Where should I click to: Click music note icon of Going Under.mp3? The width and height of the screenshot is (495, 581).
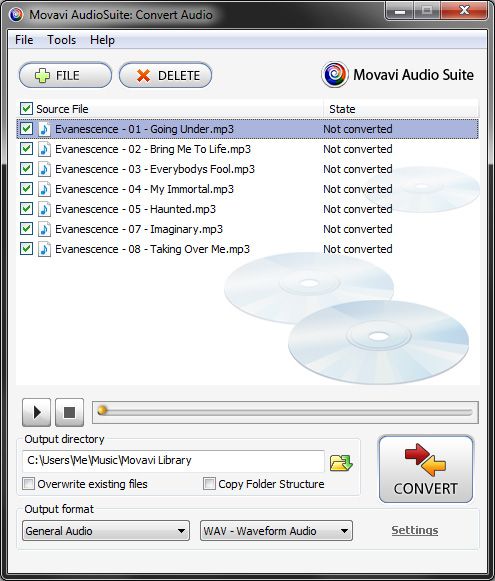point(44,129)
